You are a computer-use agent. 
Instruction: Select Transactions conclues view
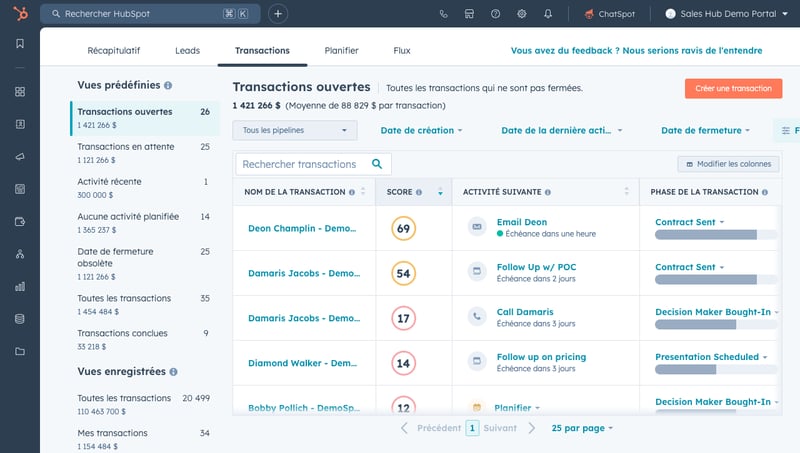pyautogui.click(x=145, y=339)
